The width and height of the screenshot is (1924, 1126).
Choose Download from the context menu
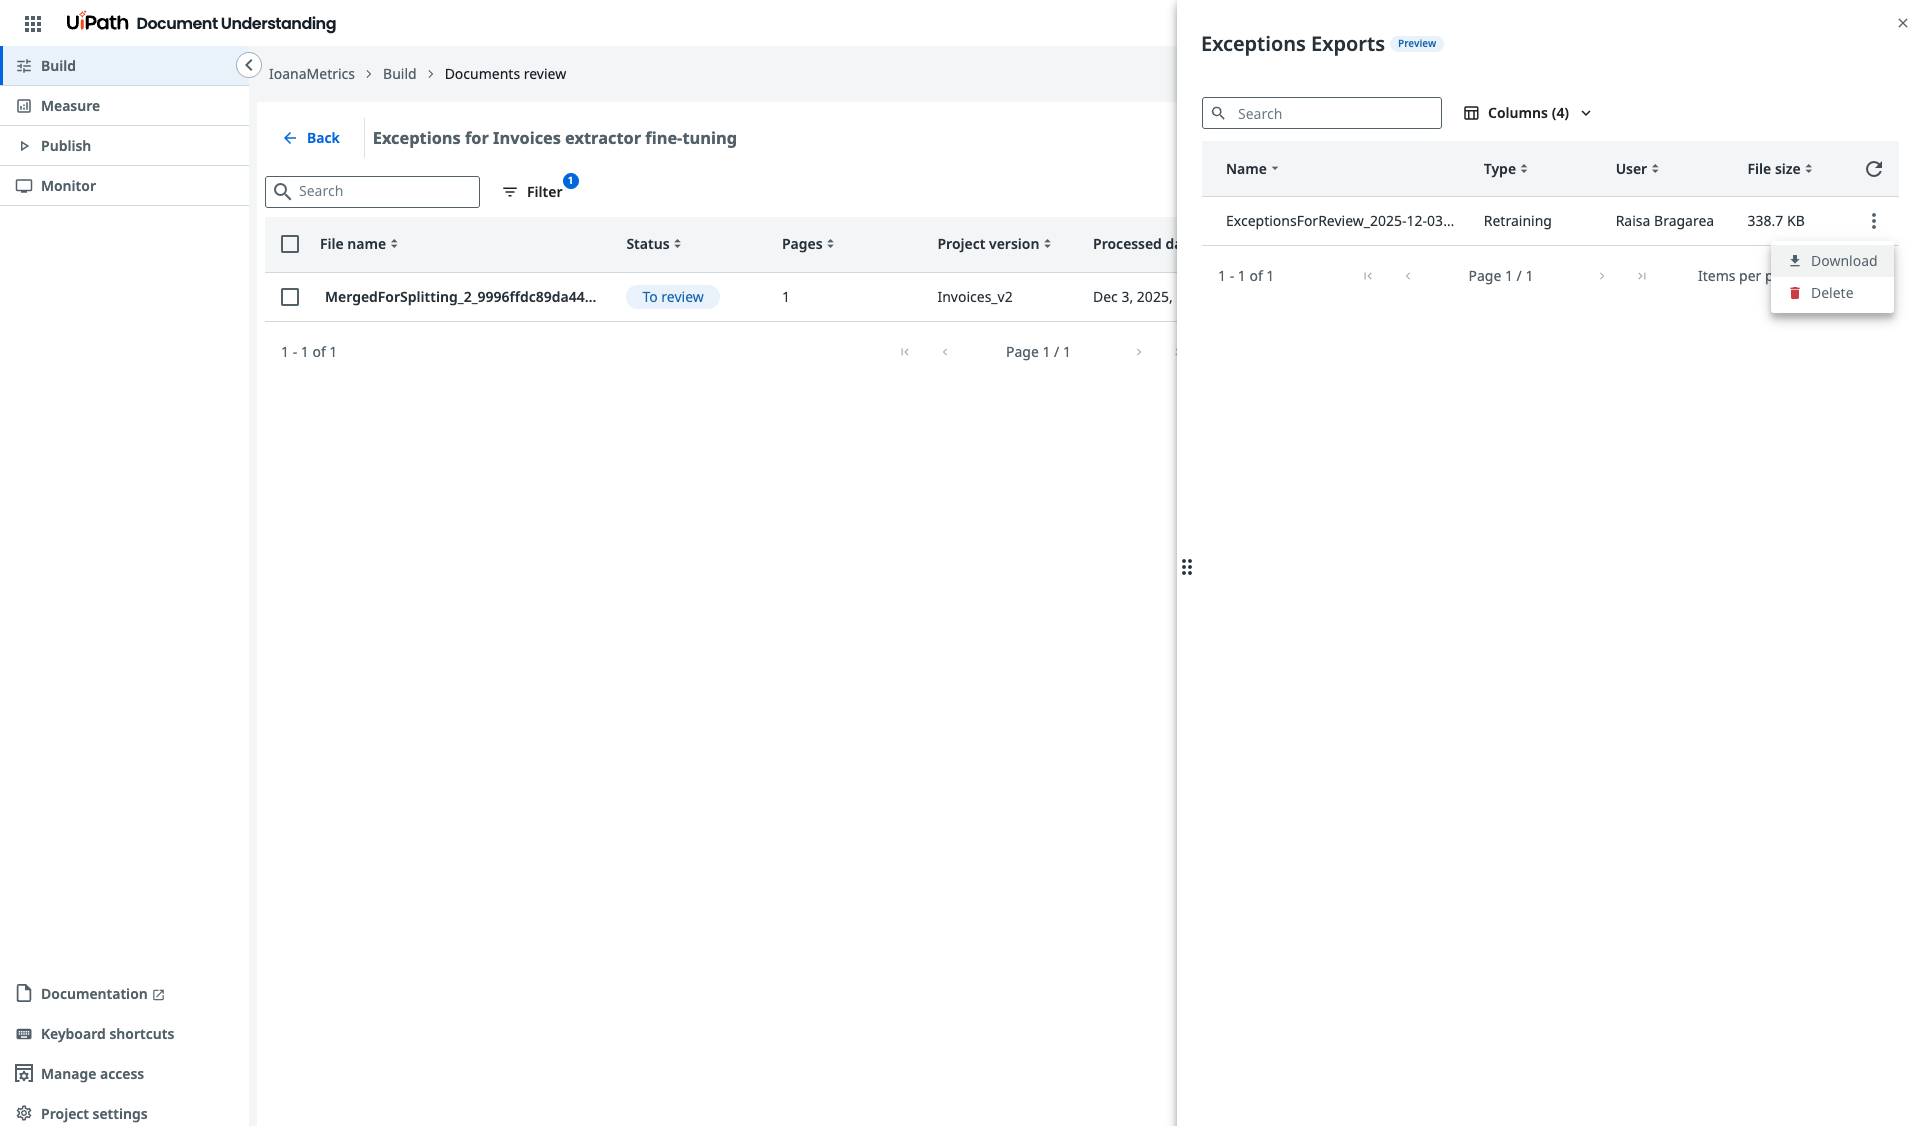click(x=1832, y=261)
